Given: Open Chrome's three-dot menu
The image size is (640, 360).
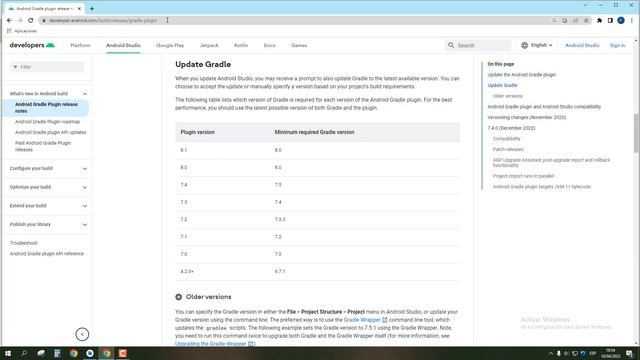Looking at the screenshot, I should point(632,20).
